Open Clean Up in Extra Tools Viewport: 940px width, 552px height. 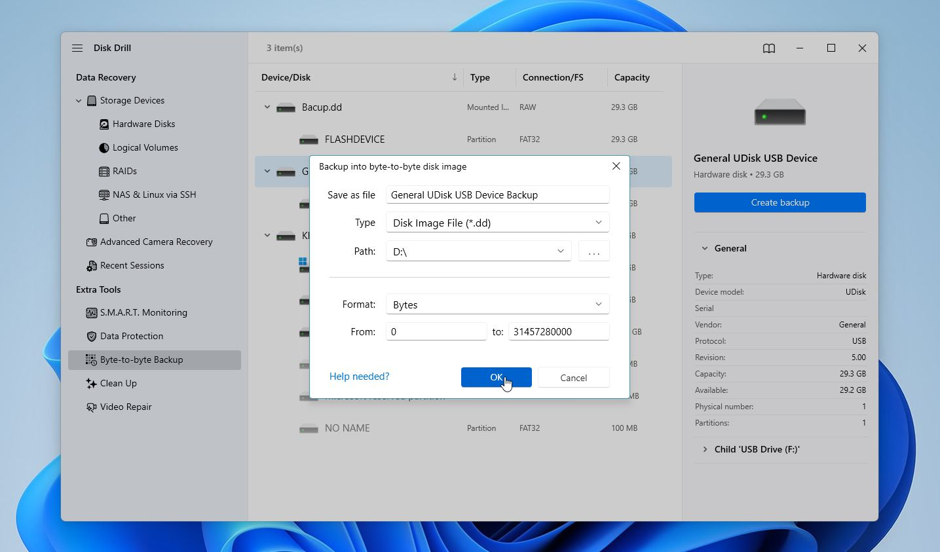(x=118, y=383)
